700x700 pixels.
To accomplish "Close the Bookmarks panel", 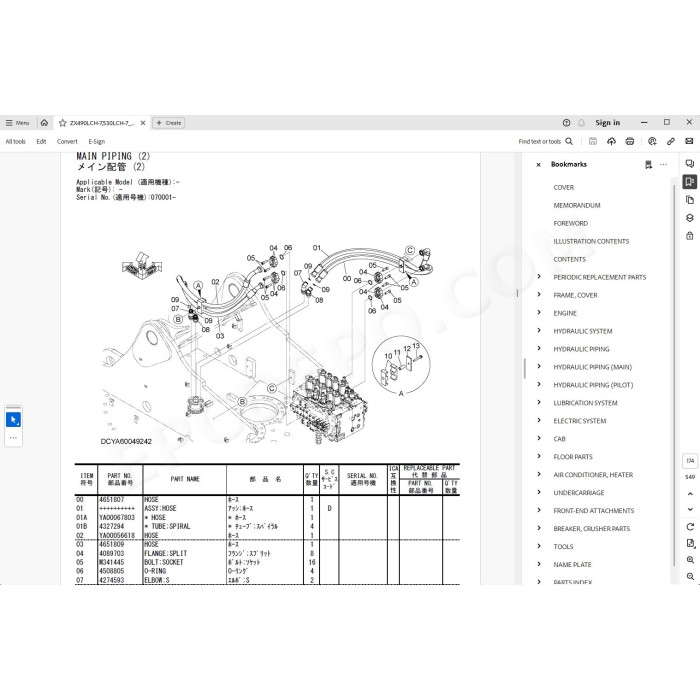I will click(538, 165).
